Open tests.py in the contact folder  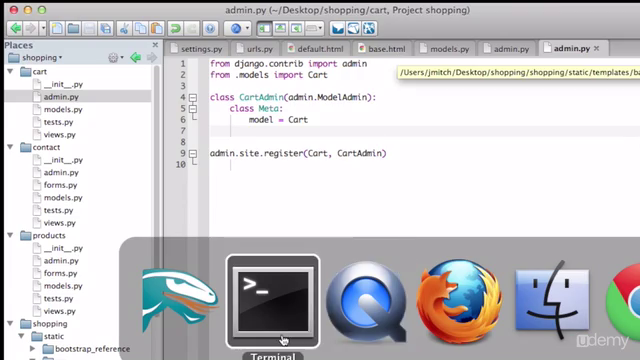(x=58, y=210)
